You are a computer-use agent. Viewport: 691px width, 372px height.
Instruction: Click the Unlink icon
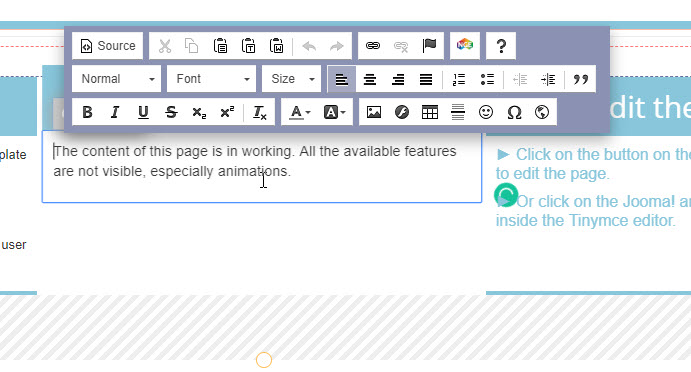click(401, 46)
